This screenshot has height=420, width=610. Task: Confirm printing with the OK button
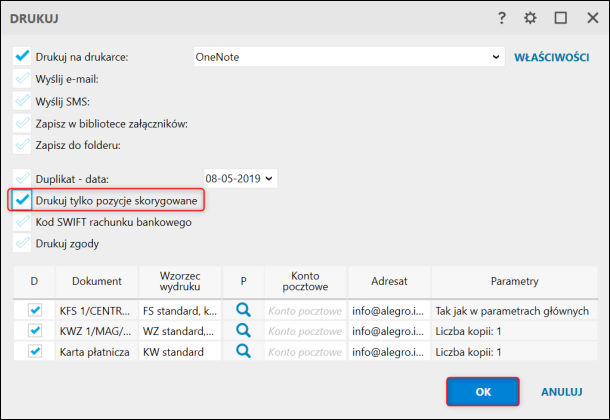point(483,392)
